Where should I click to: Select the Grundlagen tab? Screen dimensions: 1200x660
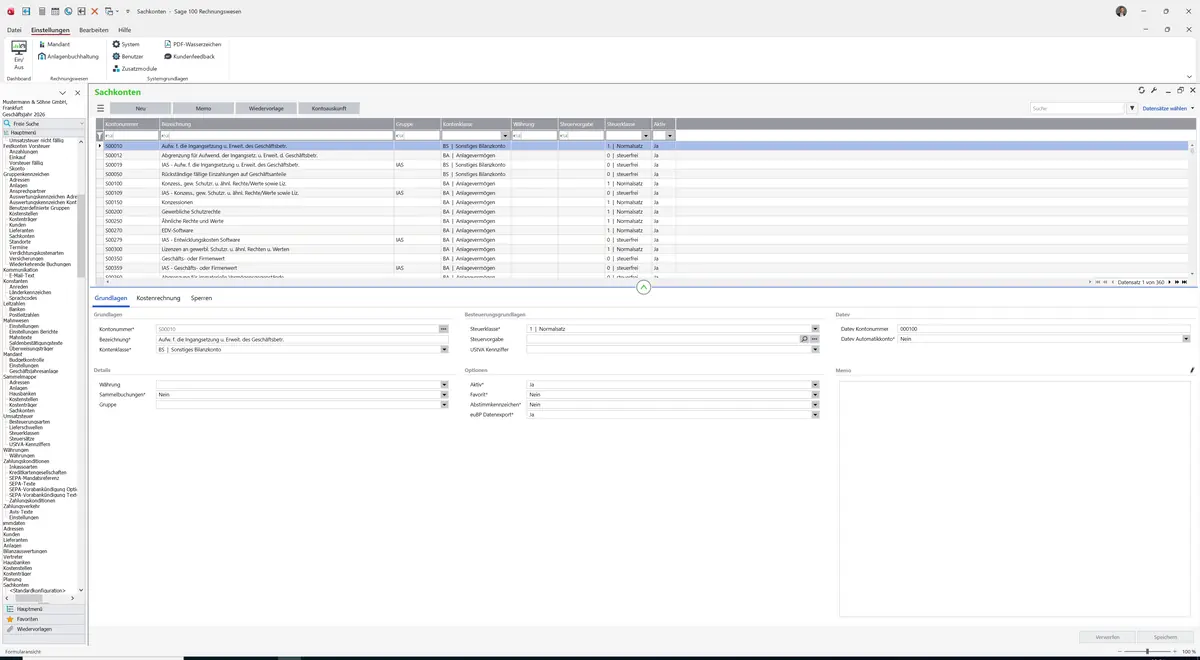pyautogui.click(x=111, y=298)
